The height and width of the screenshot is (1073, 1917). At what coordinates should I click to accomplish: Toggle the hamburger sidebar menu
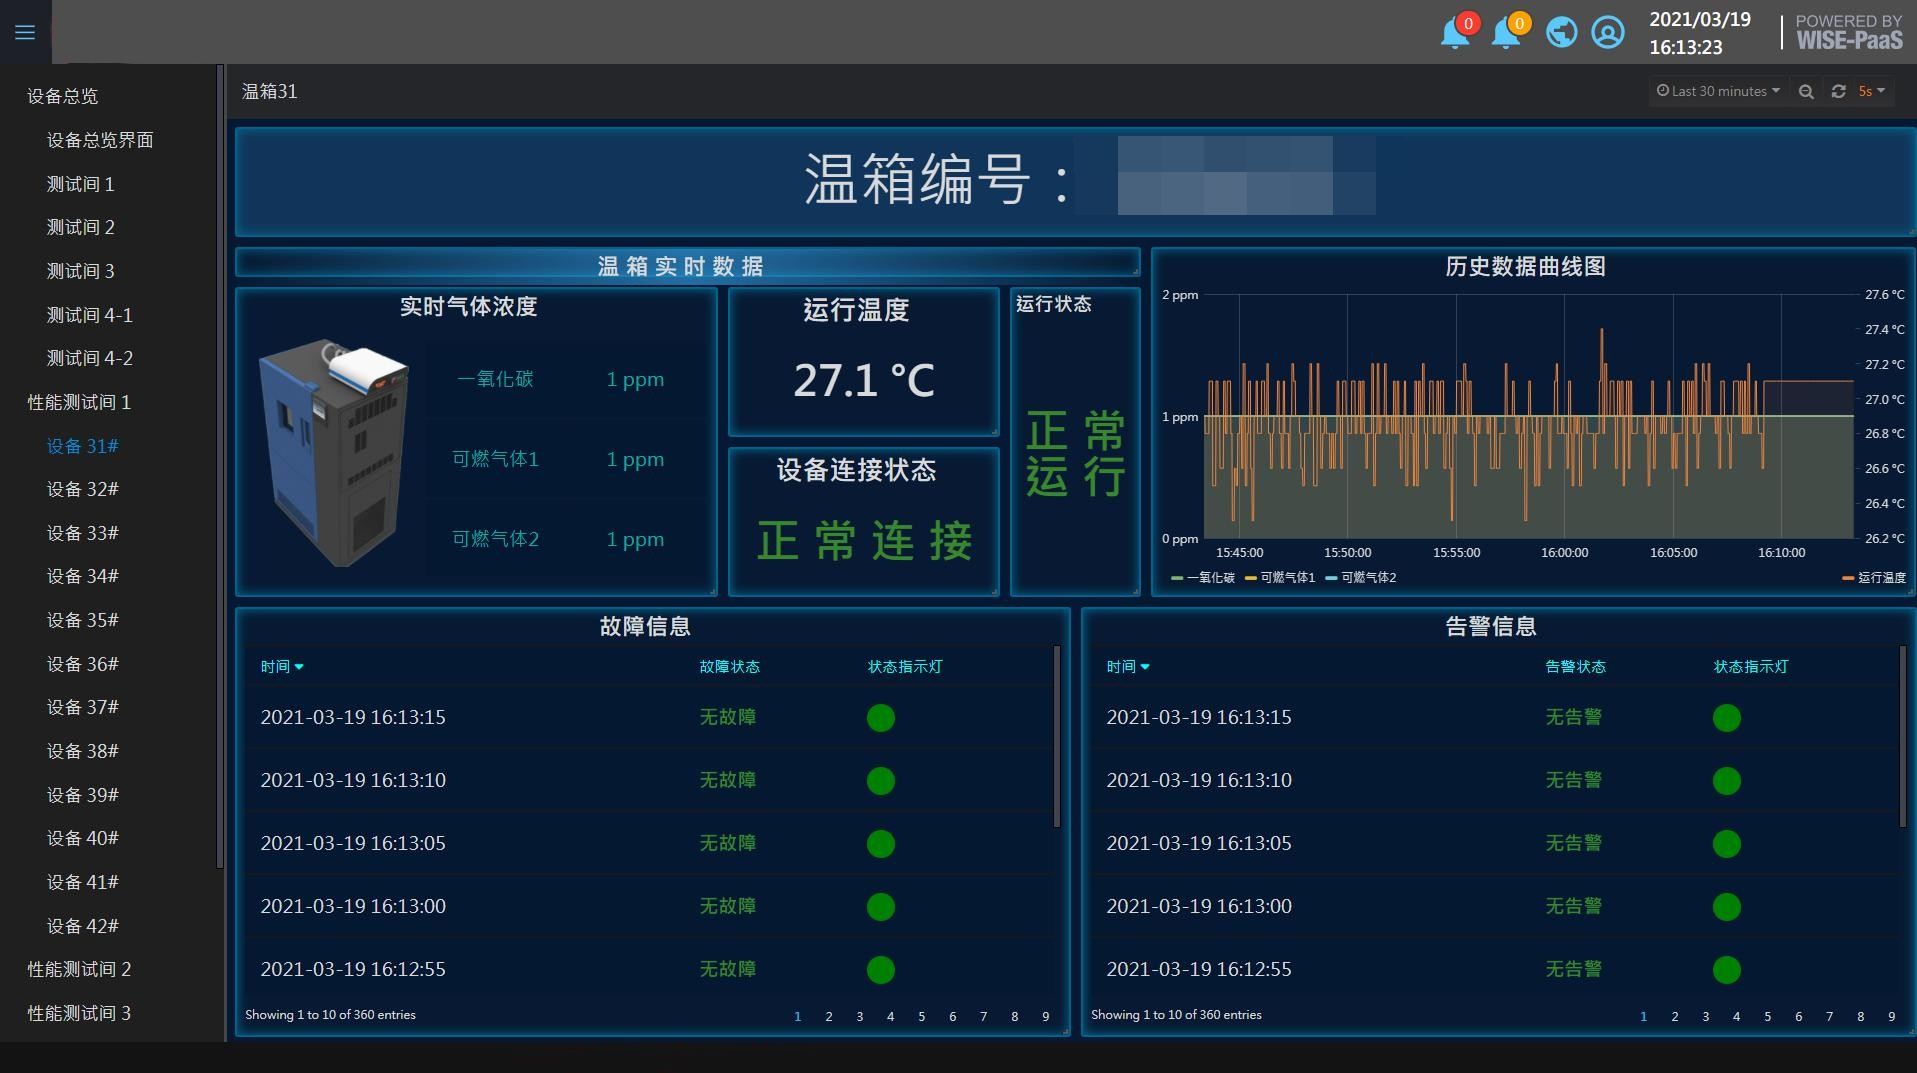25,32
